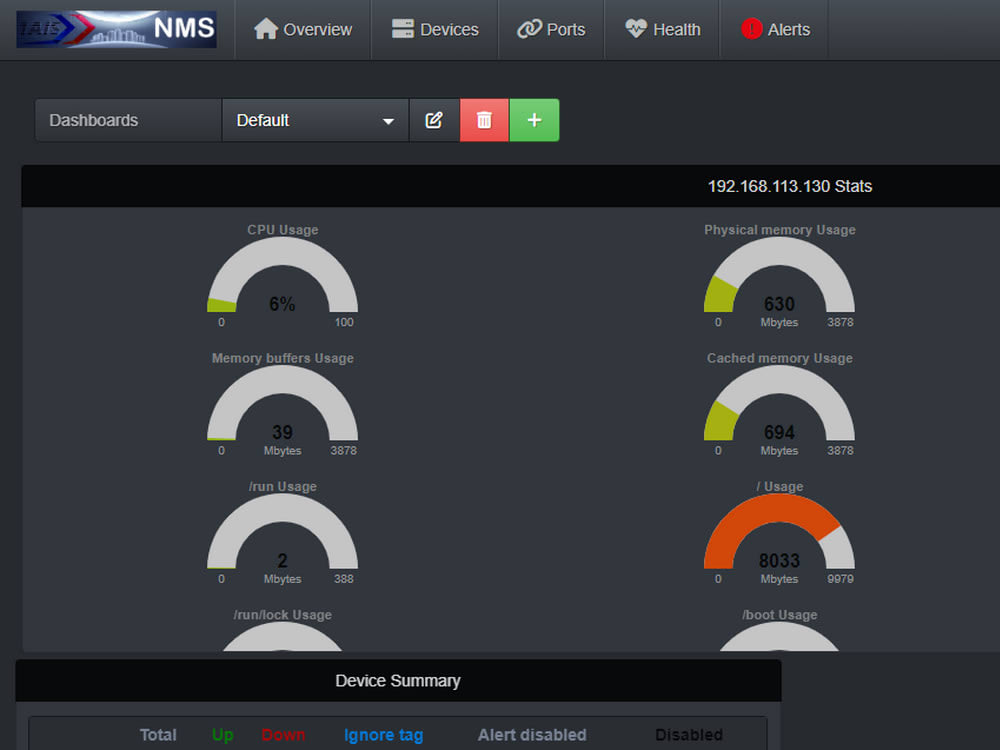Add a new dashboard with the green plus
Viewport: 1000px width, 750px height.
pyautogui.click(x=534, y=119)
